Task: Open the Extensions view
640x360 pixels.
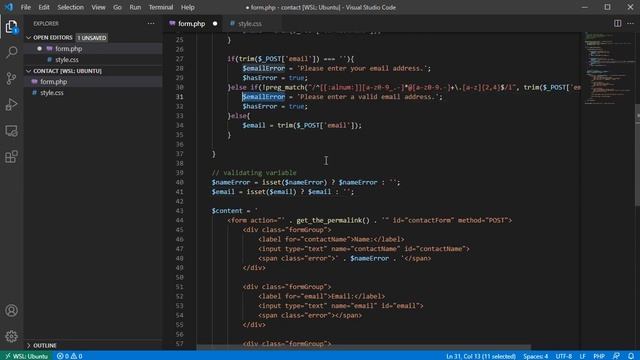Action: pyautogui.click(x=11, y=157)
